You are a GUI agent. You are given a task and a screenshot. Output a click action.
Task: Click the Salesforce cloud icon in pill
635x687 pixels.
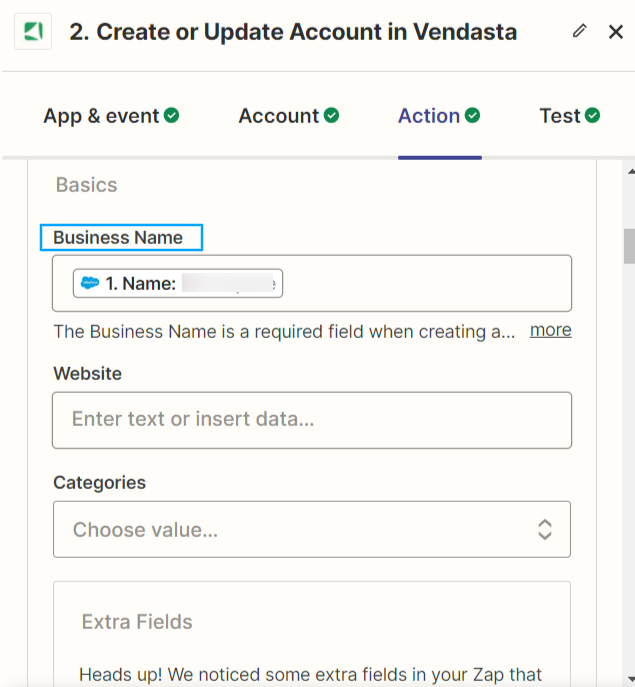(x=90, y=283)
